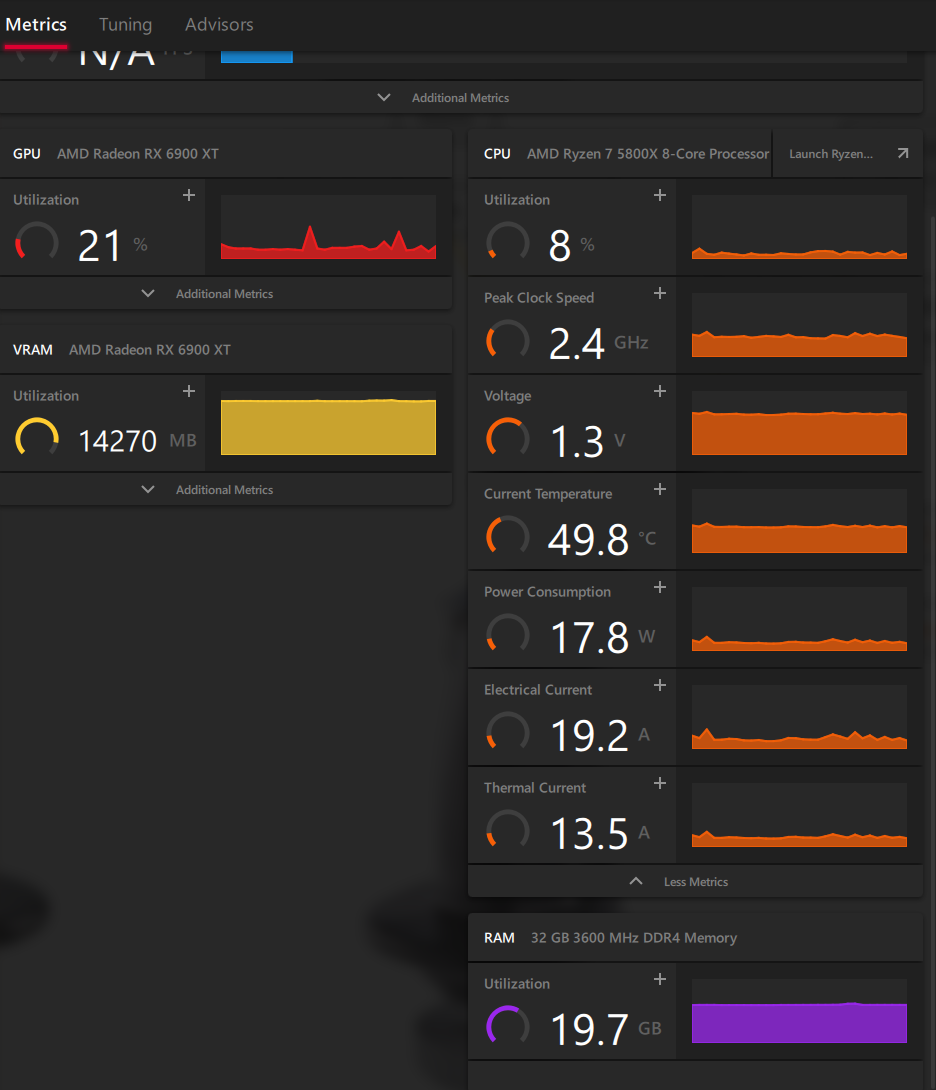Click the red GPU Utilization graph
Viewport: 936px width, 1090px height.
click(x=328, y=227)
